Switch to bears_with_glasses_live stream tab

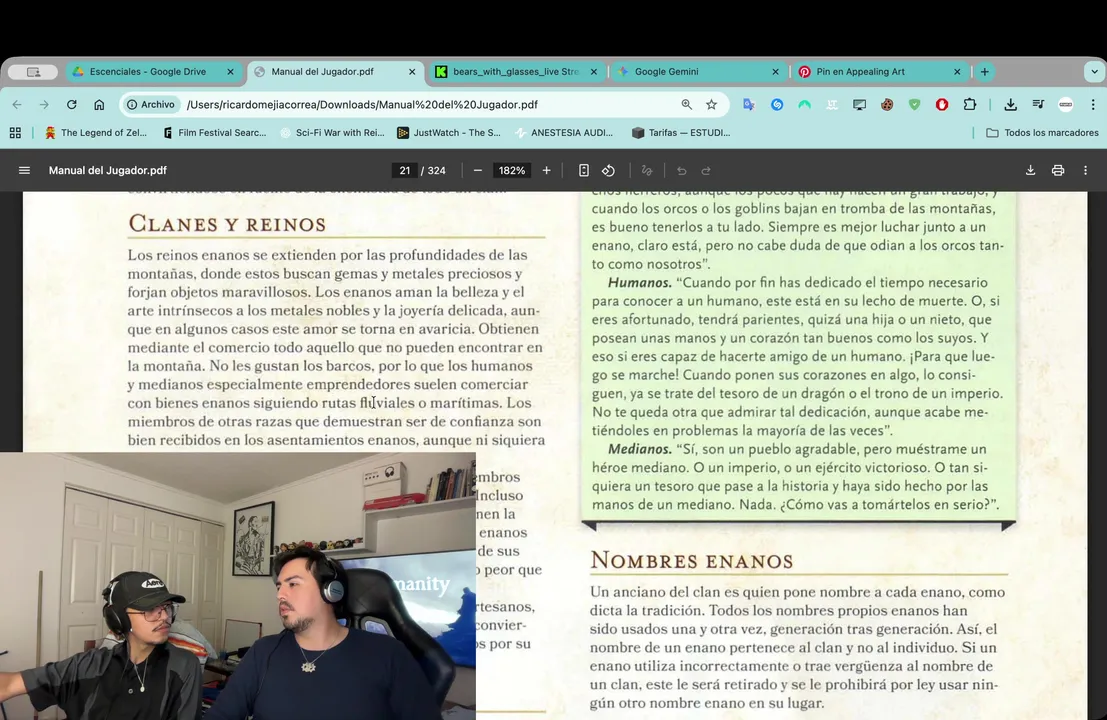pyautogui.click(x=517, y=71)
